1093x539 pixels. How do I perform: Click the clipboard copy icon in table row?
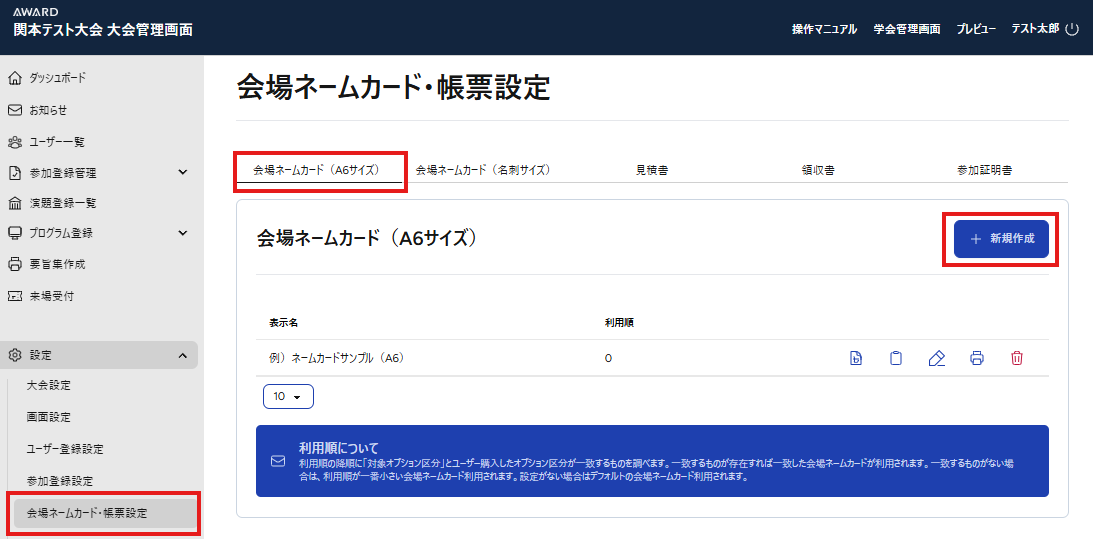[896, 358]
